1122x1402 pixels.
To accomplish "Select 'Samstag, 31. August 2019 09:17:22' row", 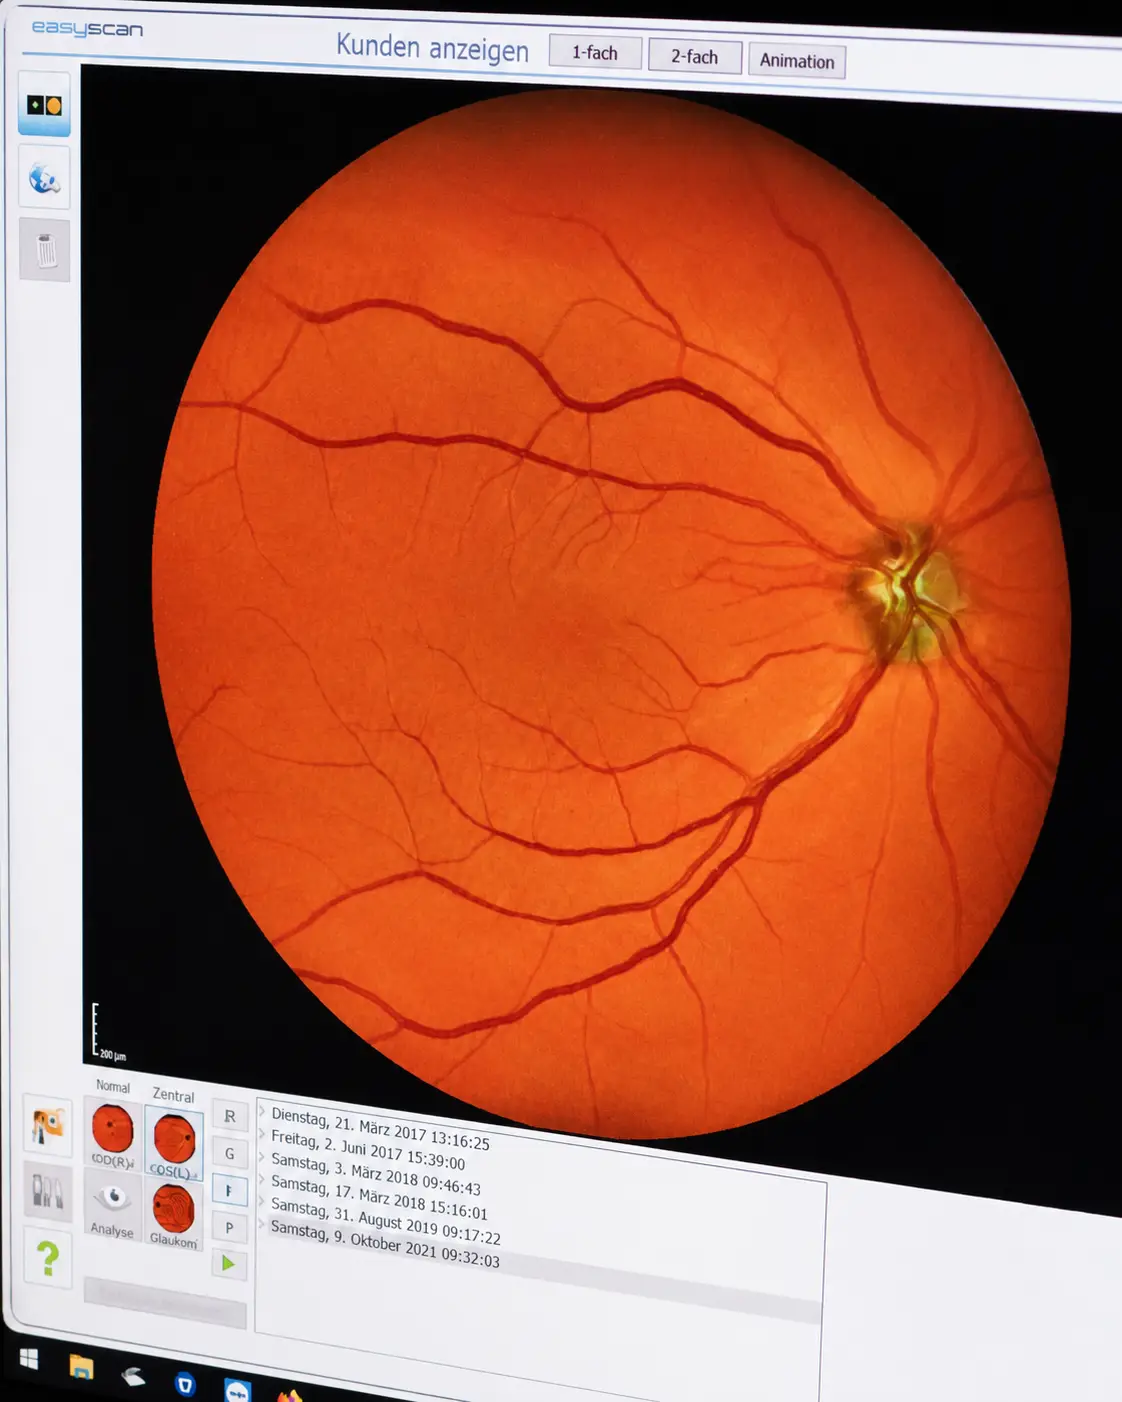I will click(386, 1223).
